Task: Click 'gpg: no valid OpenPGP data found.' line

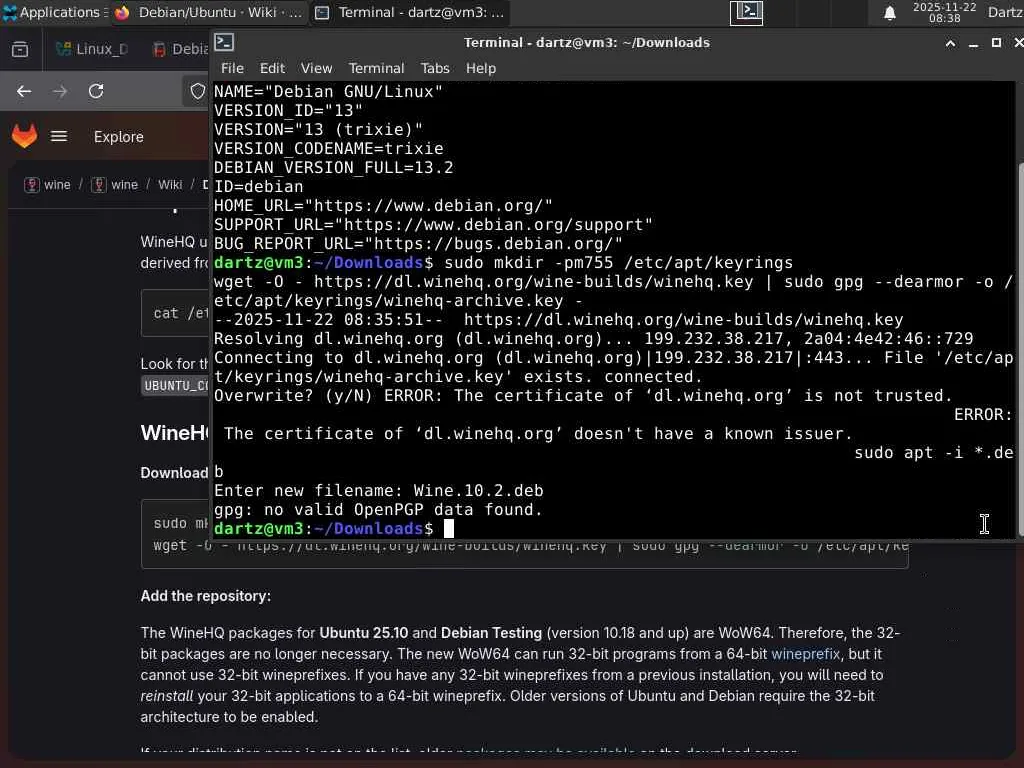Action: click(x=378, y=509)
